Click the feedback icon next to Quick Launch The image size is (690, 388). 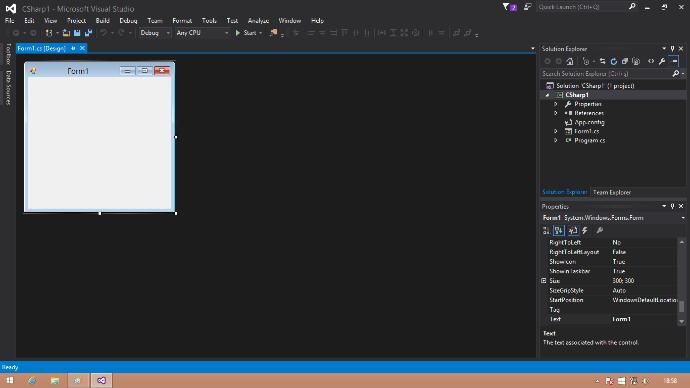[x=527, y=7]
